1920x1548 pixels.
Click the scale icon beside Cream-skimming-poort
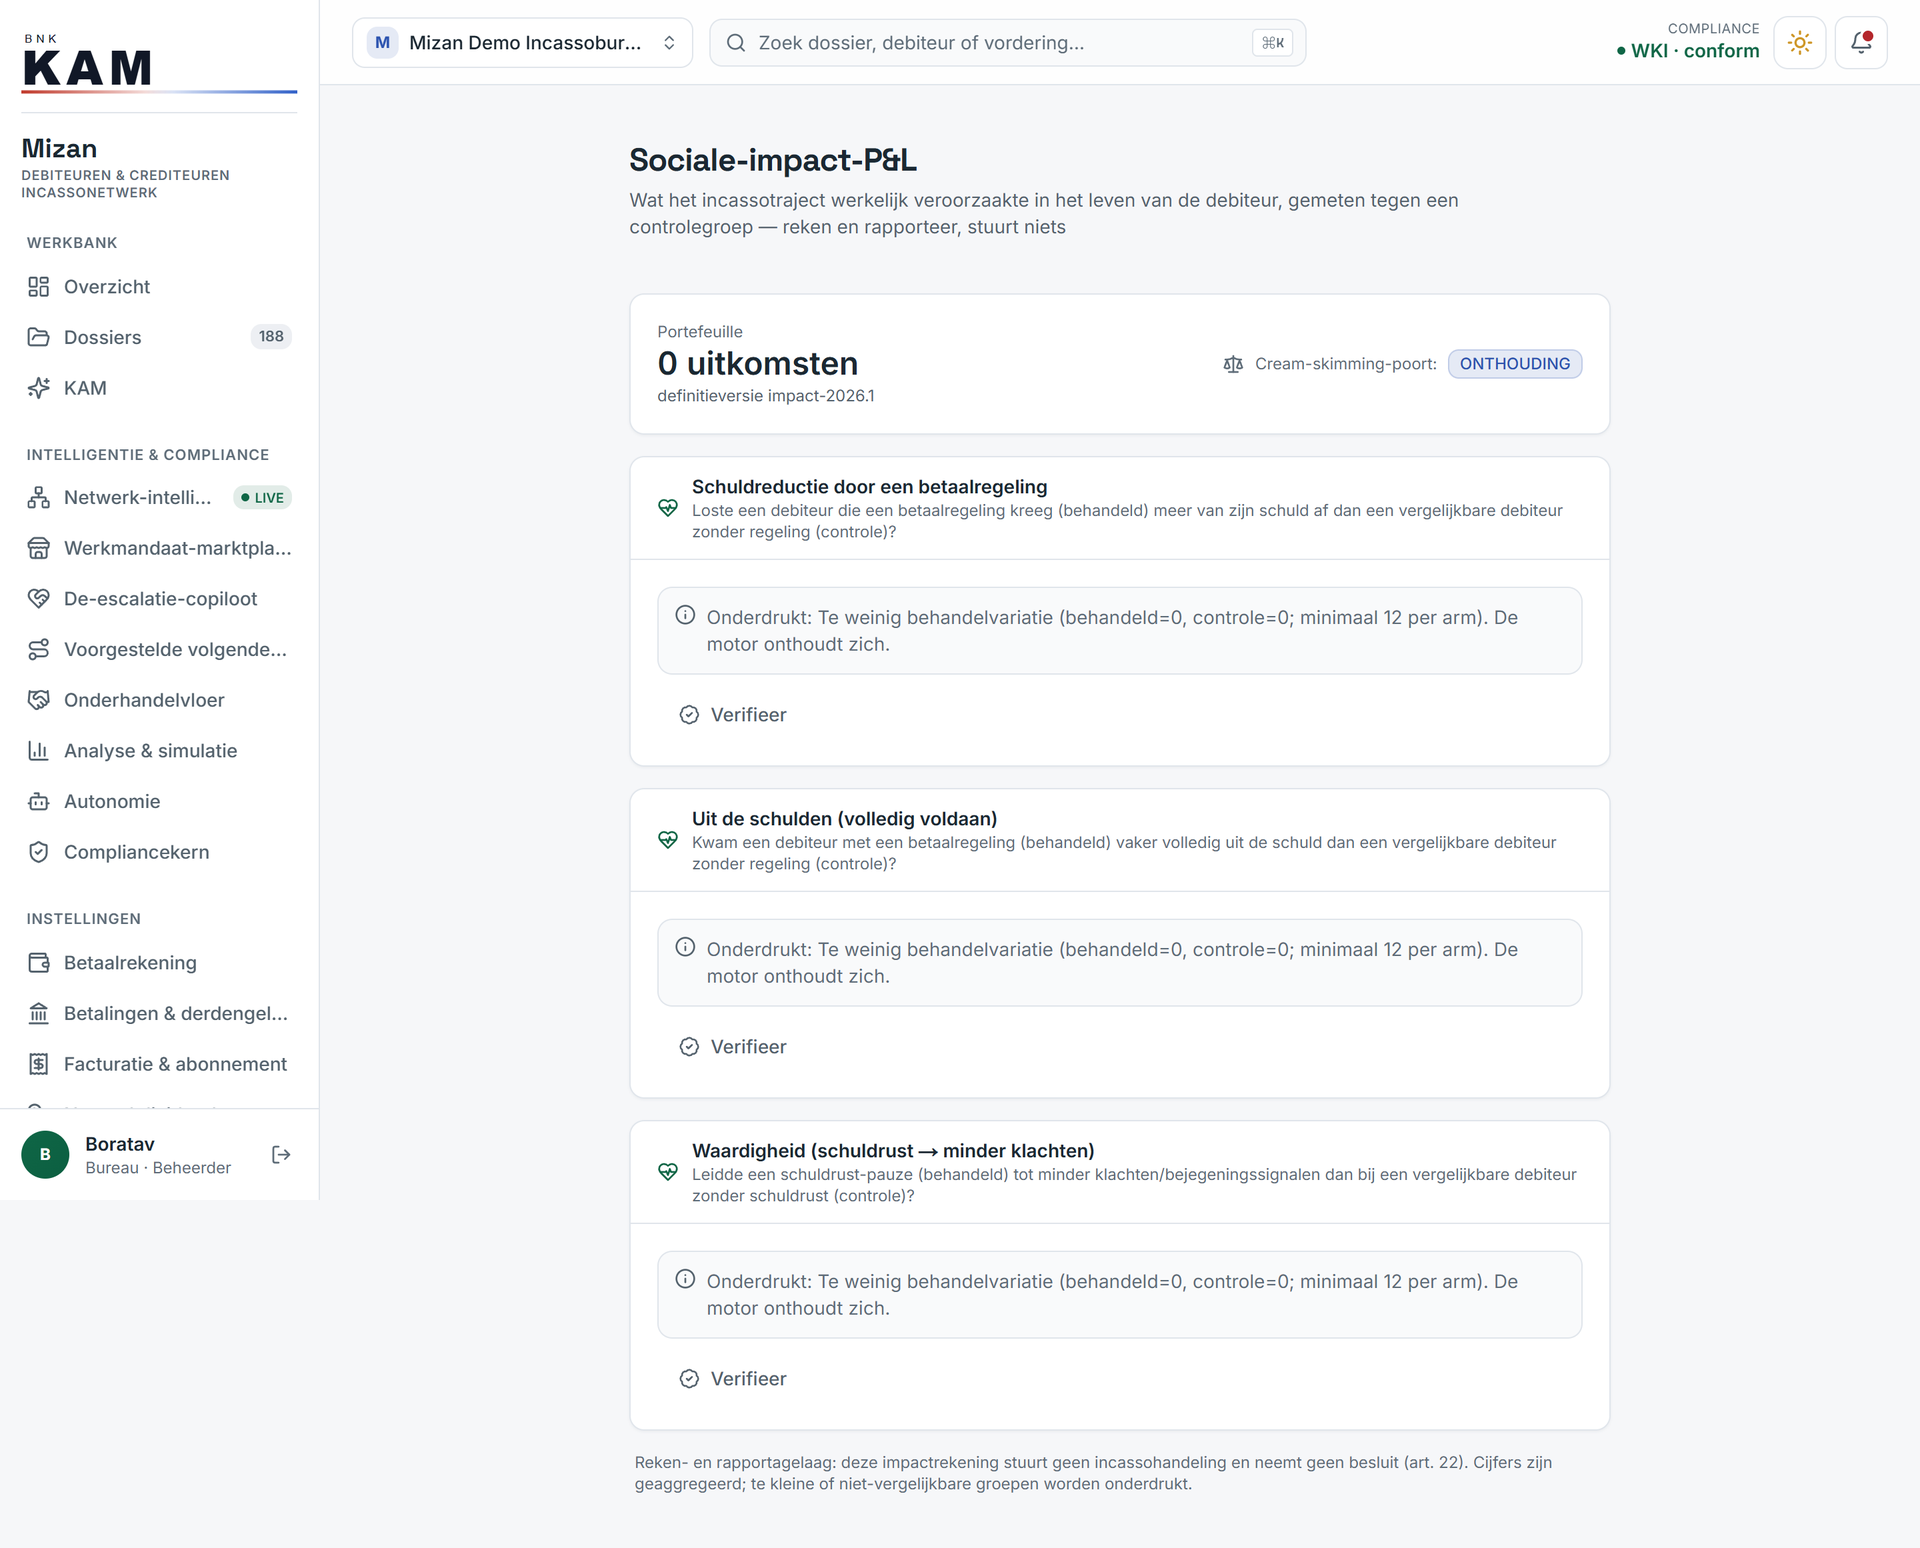1233,364
